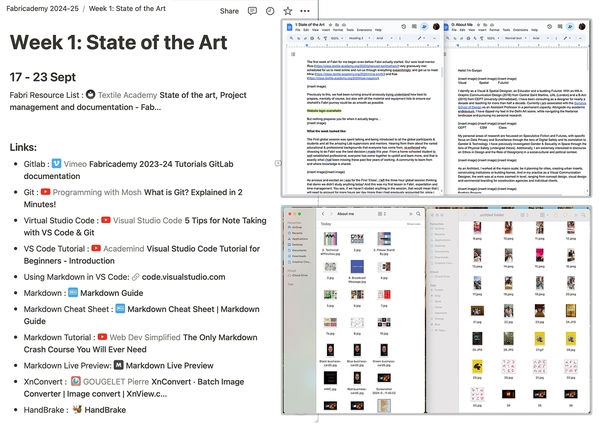Screen dimensions: 600x424
Task: Open Visual Studio Code Tutorial for Beginners link
Action: (142, 255)
